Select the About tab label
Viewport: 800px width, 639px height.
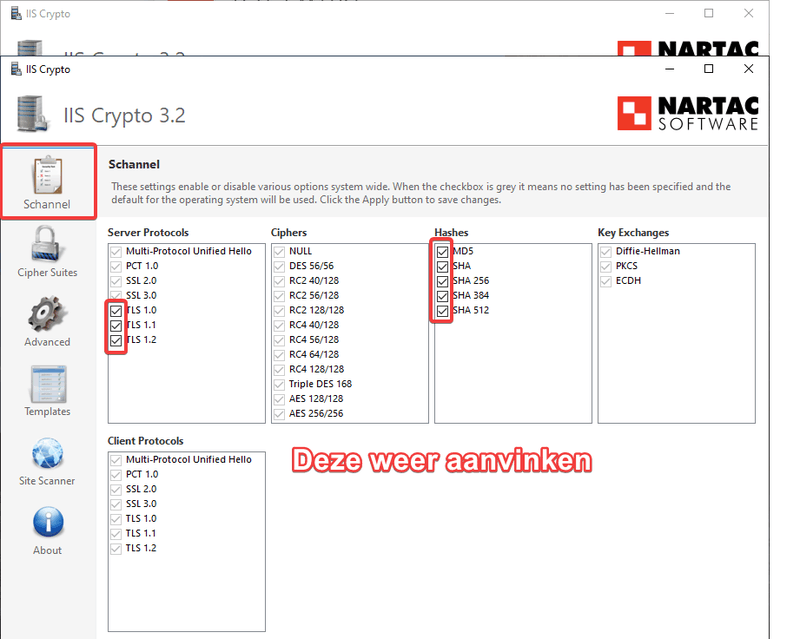(47, 550)
